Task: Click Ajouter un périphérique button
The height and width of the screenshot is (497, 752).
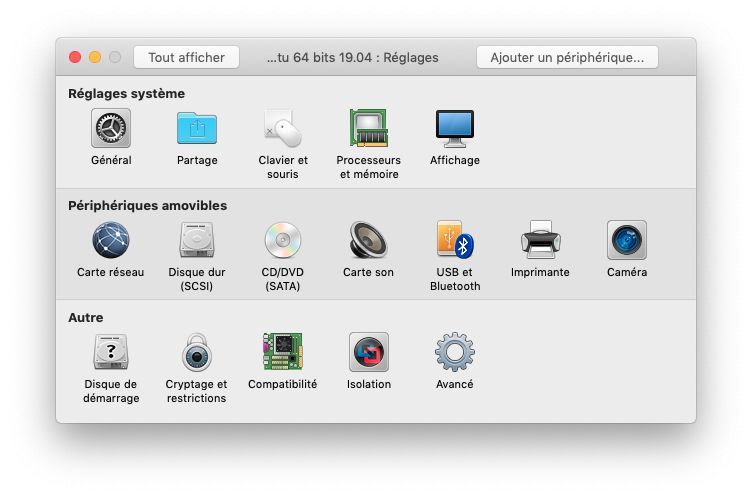Action: 567,58
